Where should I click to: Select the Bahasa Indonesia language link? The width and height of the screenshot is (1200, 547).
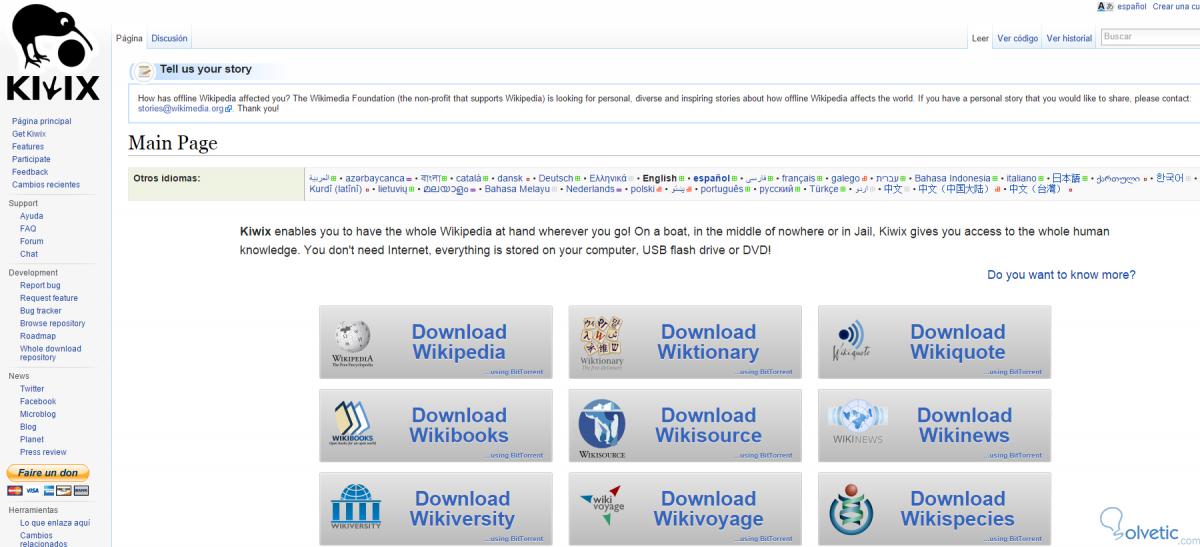(x=952, y=178)
